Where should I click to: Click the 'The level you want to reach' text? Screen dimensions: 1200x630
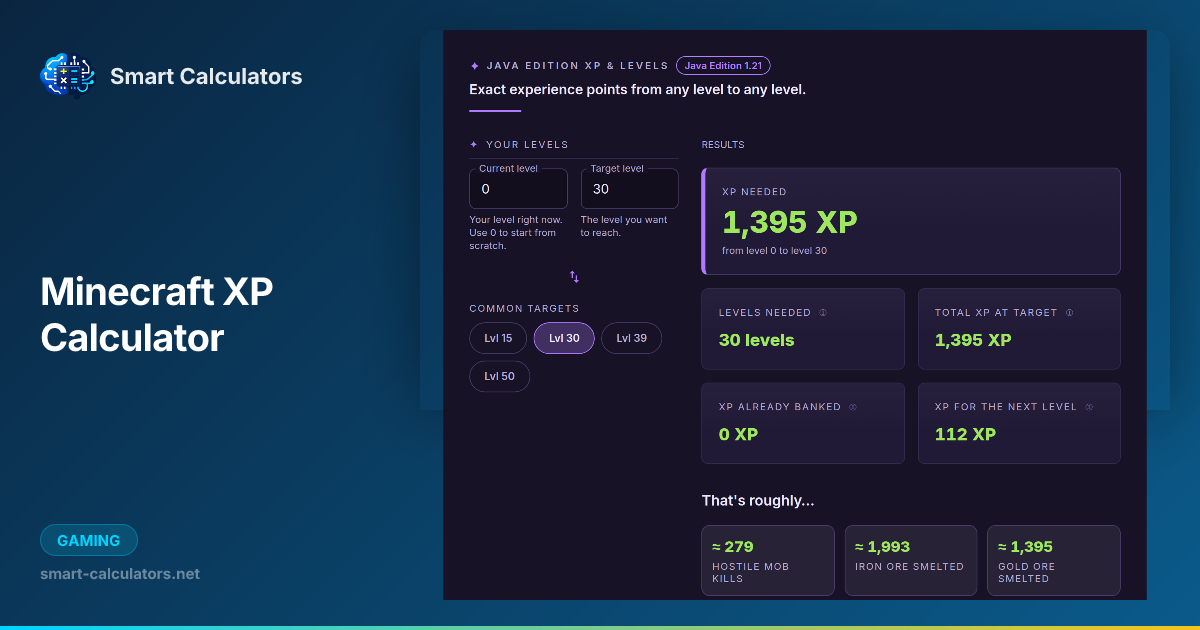tap(624, 226)
